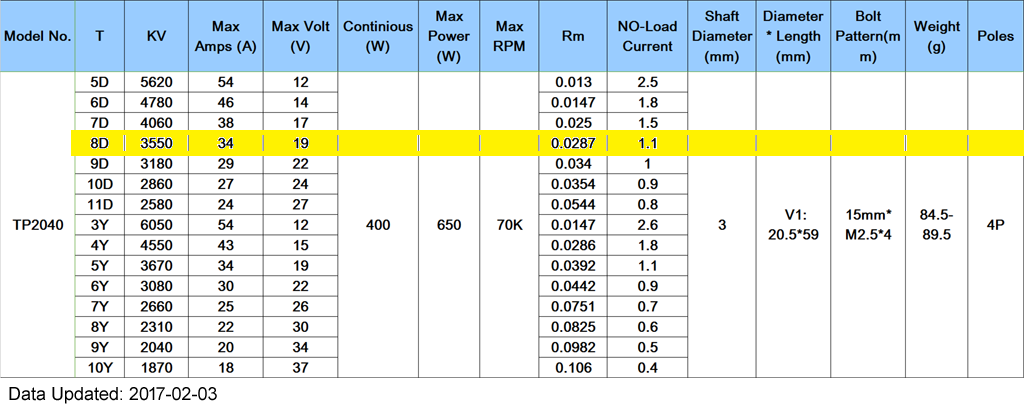Click Rm value "0.0392"
Screen dimensions: 1024x408
point(572,265)
